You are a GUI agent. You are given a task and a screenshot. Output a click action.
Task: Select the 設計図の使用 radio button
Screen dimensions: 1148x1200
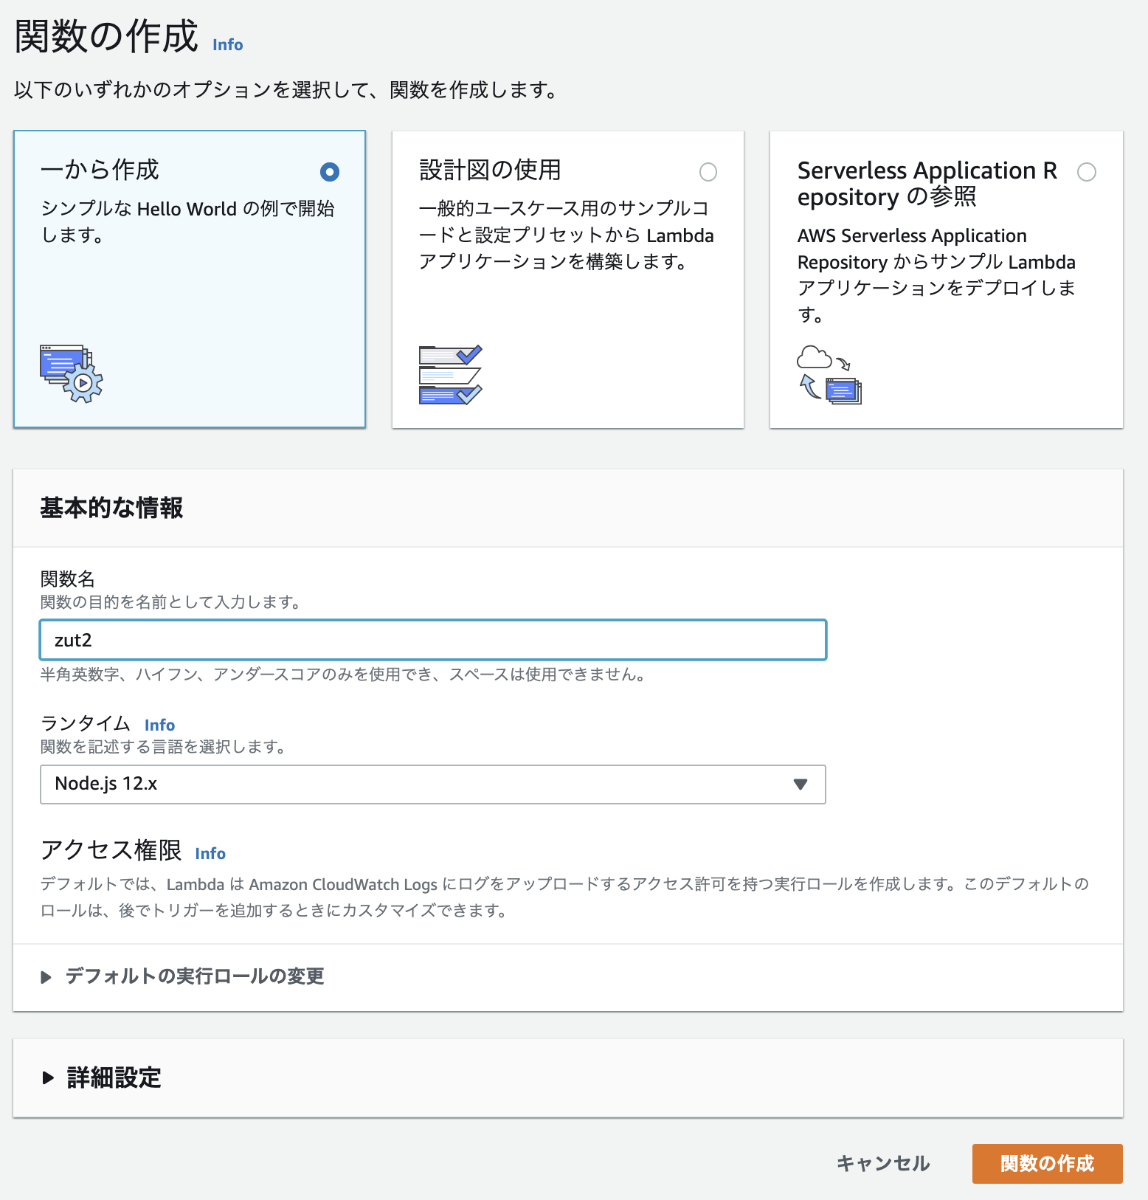(708, 172)
